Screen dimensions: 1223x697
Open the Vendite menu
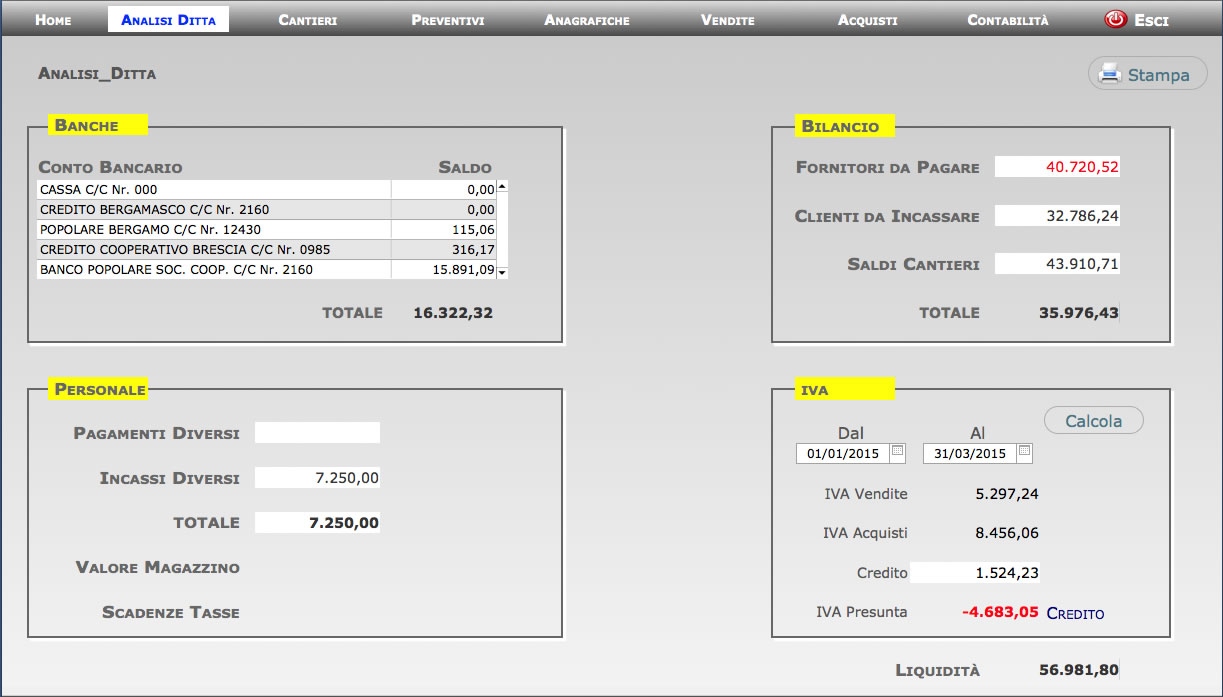[727, 20]
